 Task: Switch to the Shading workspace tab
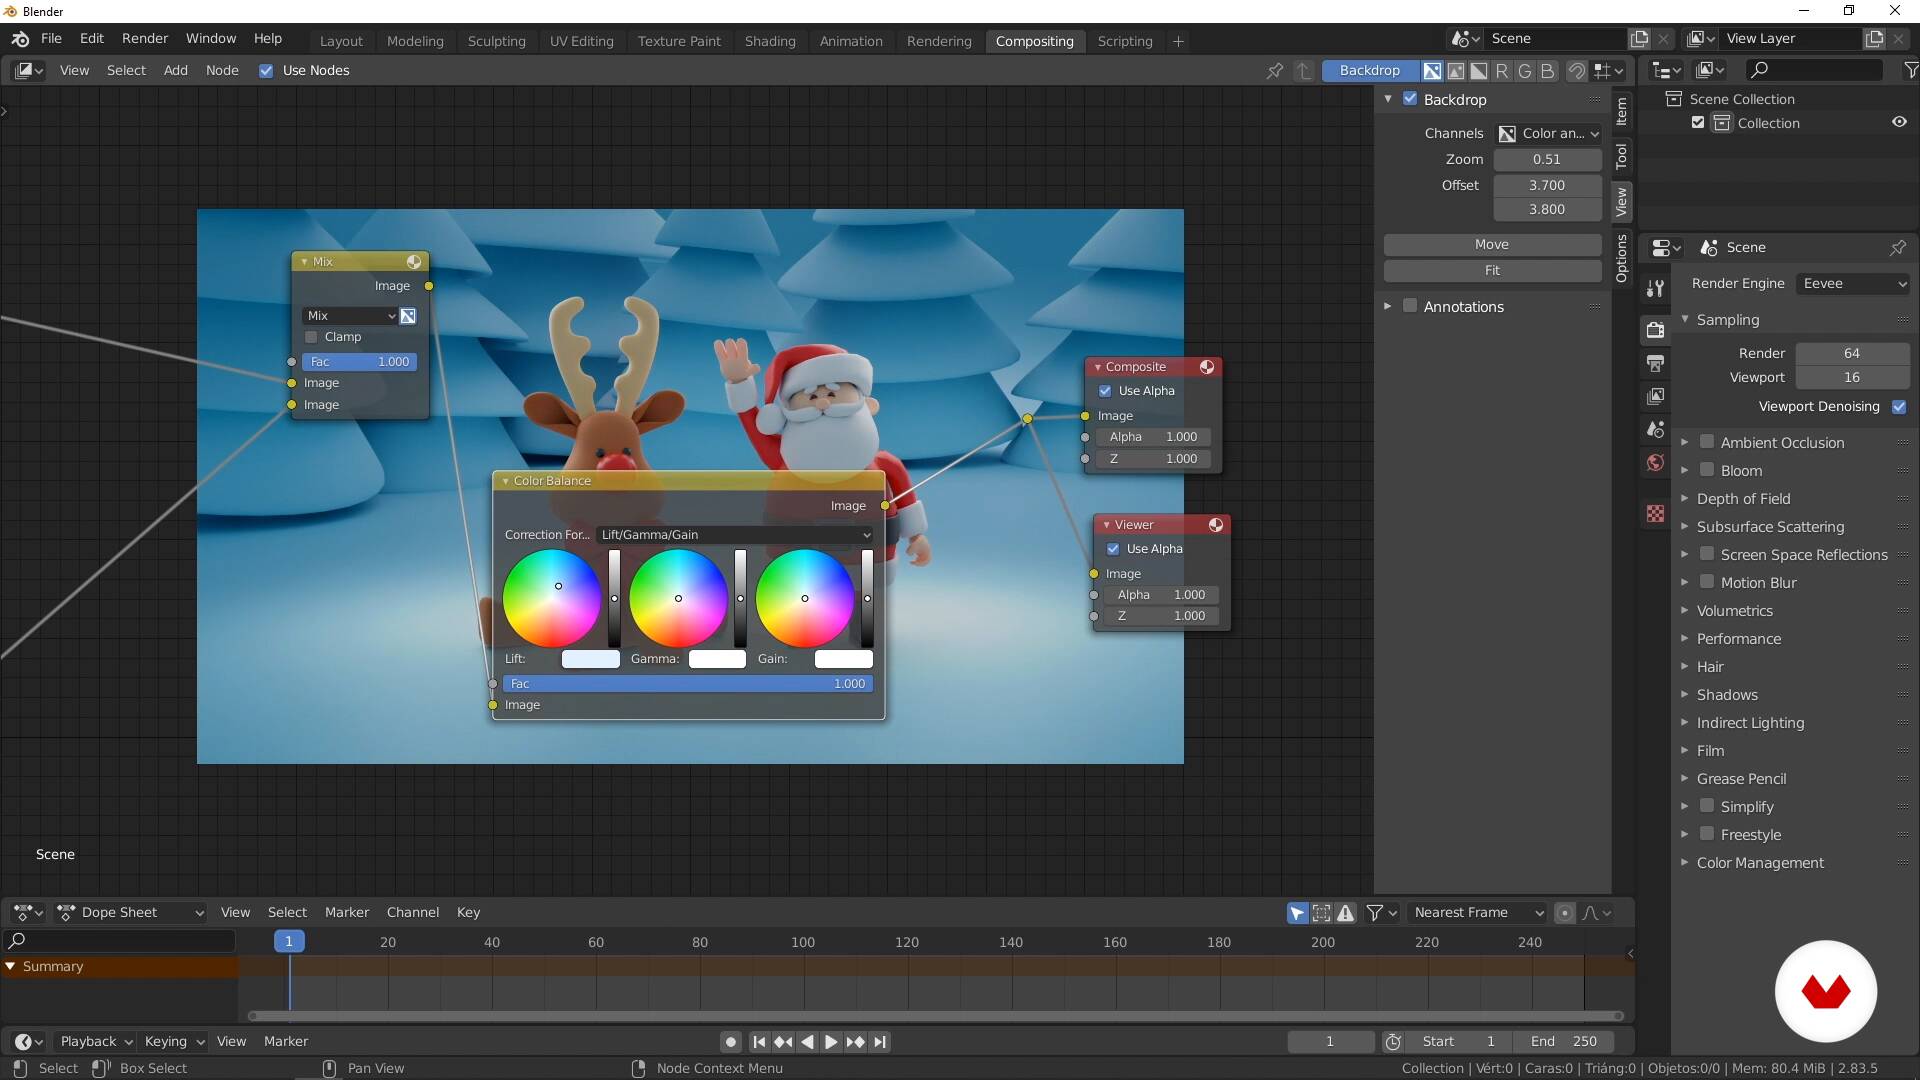[770, 41]
